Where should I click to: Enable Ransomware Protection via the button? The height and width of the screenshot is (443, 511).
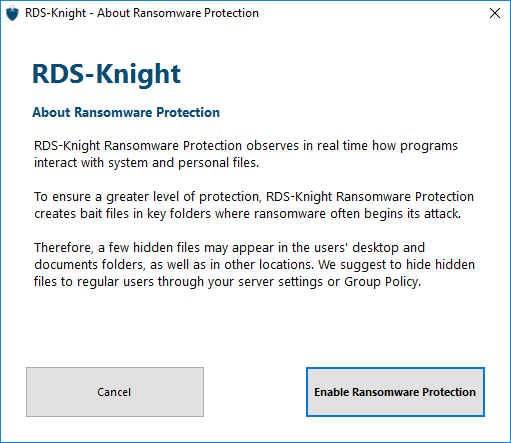click(395, 392)
